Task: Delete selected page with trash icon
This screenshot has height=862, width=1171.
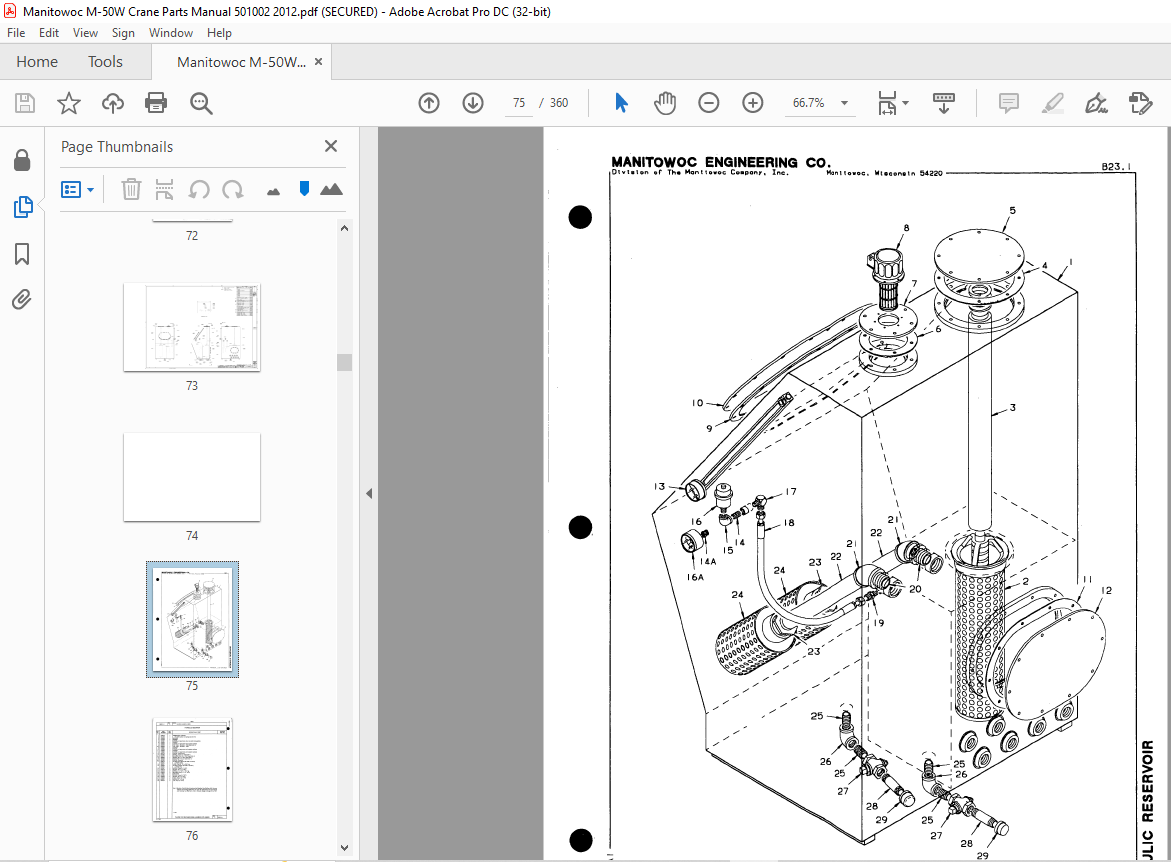Action: tap(131, 190)
